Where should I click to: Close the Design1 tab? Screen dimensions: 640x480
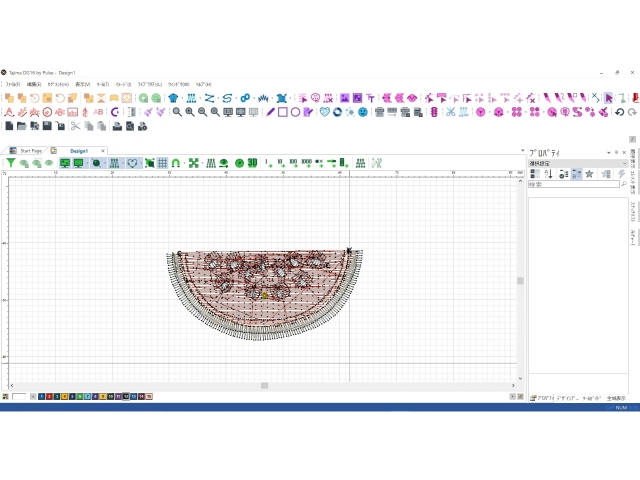(103, 151)
